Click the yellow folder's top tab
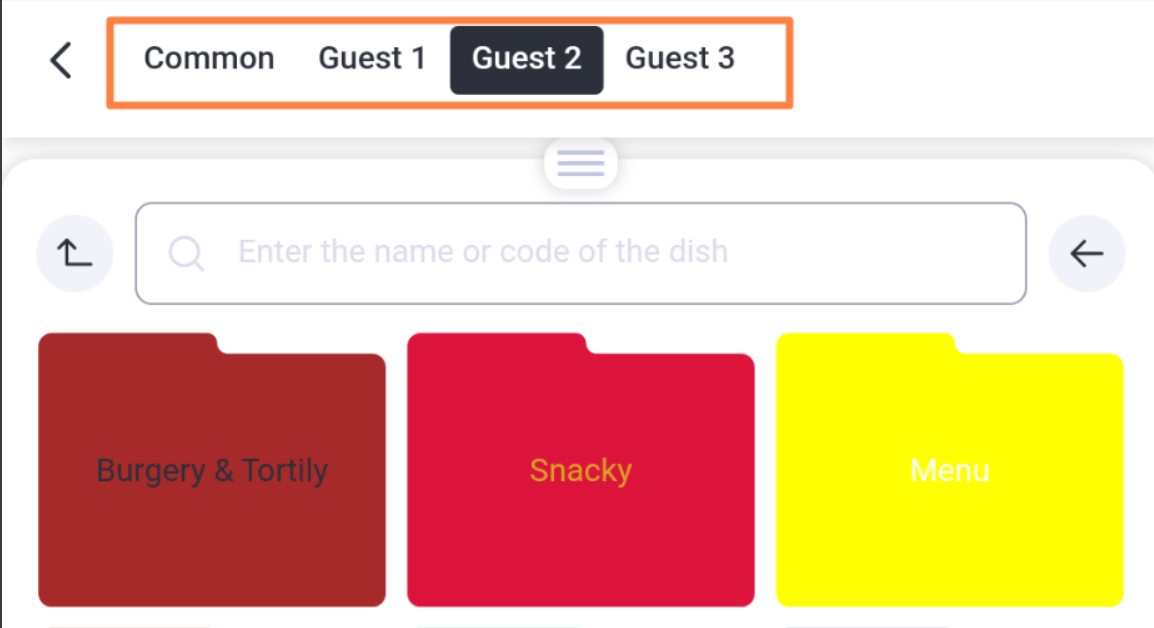This screenshot has height=628, width=1154. (x=866, y=344)
